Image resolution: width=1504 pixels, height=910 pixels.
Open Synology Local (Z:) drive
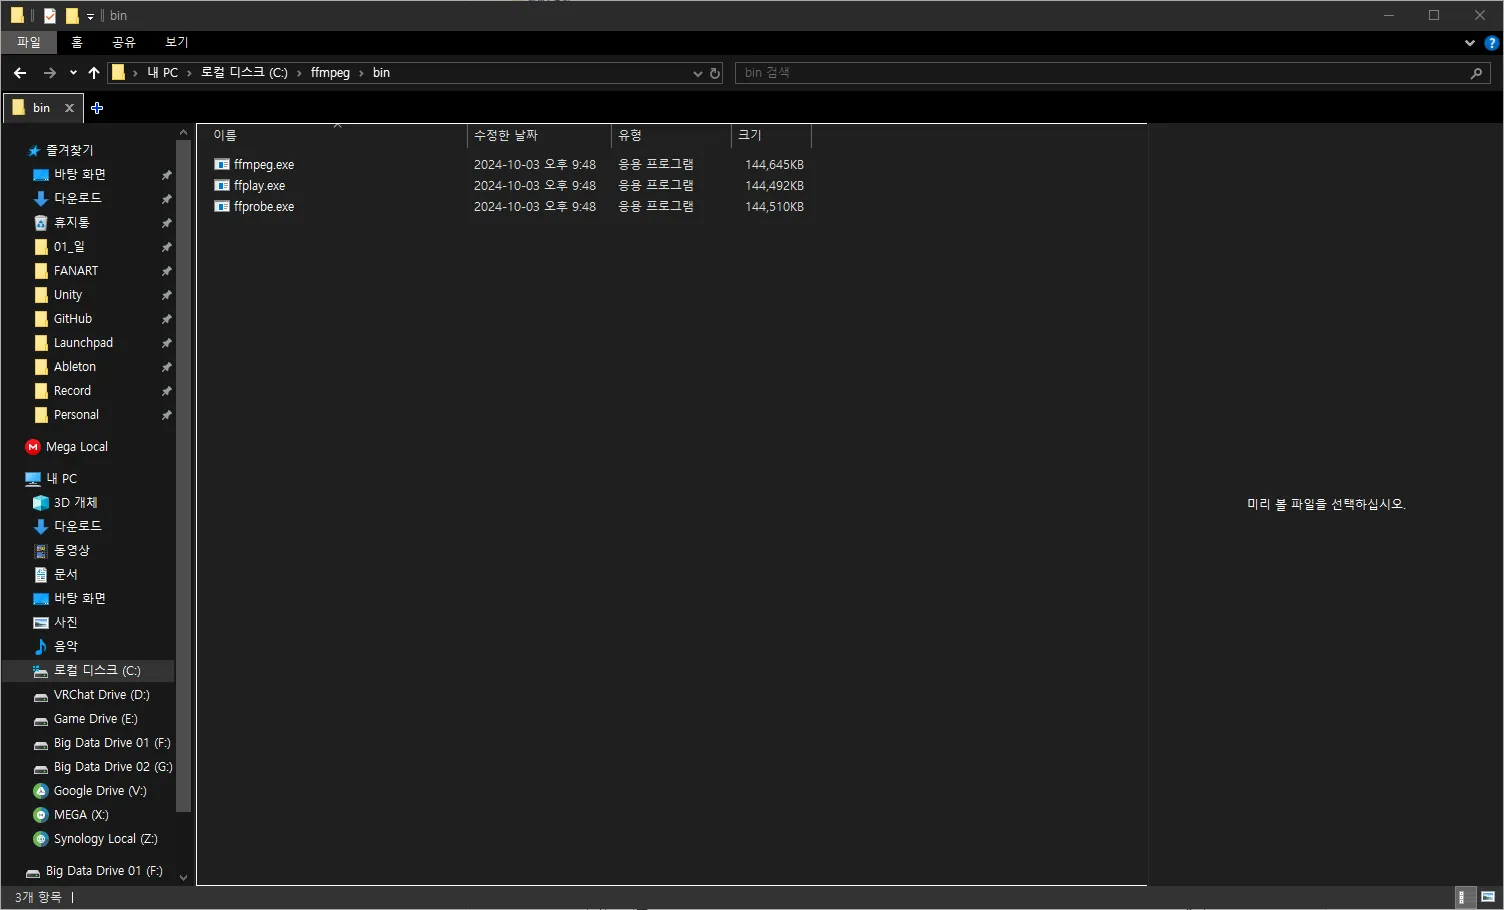click(105, 838)
